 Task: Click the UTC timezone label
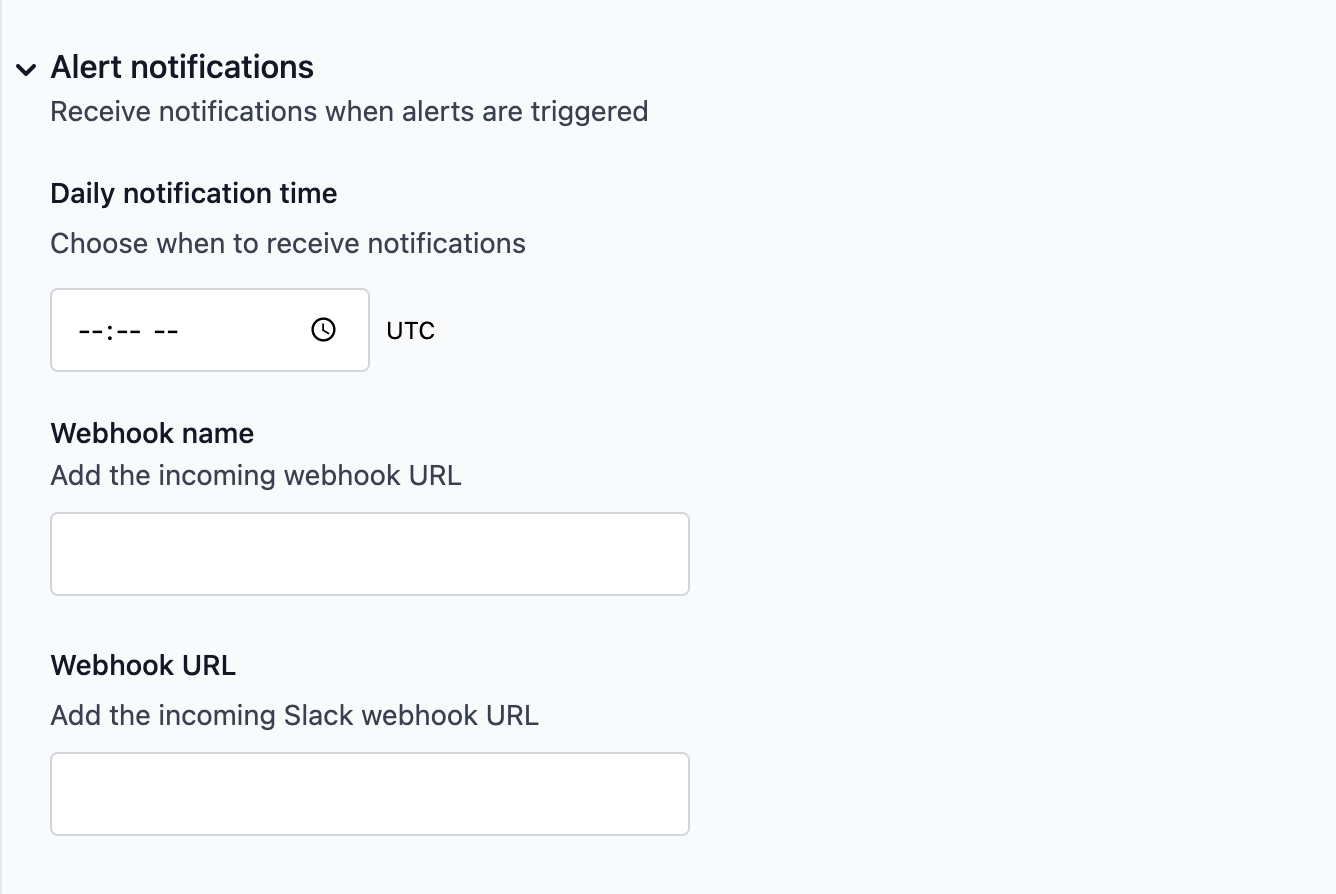[410, 331]
